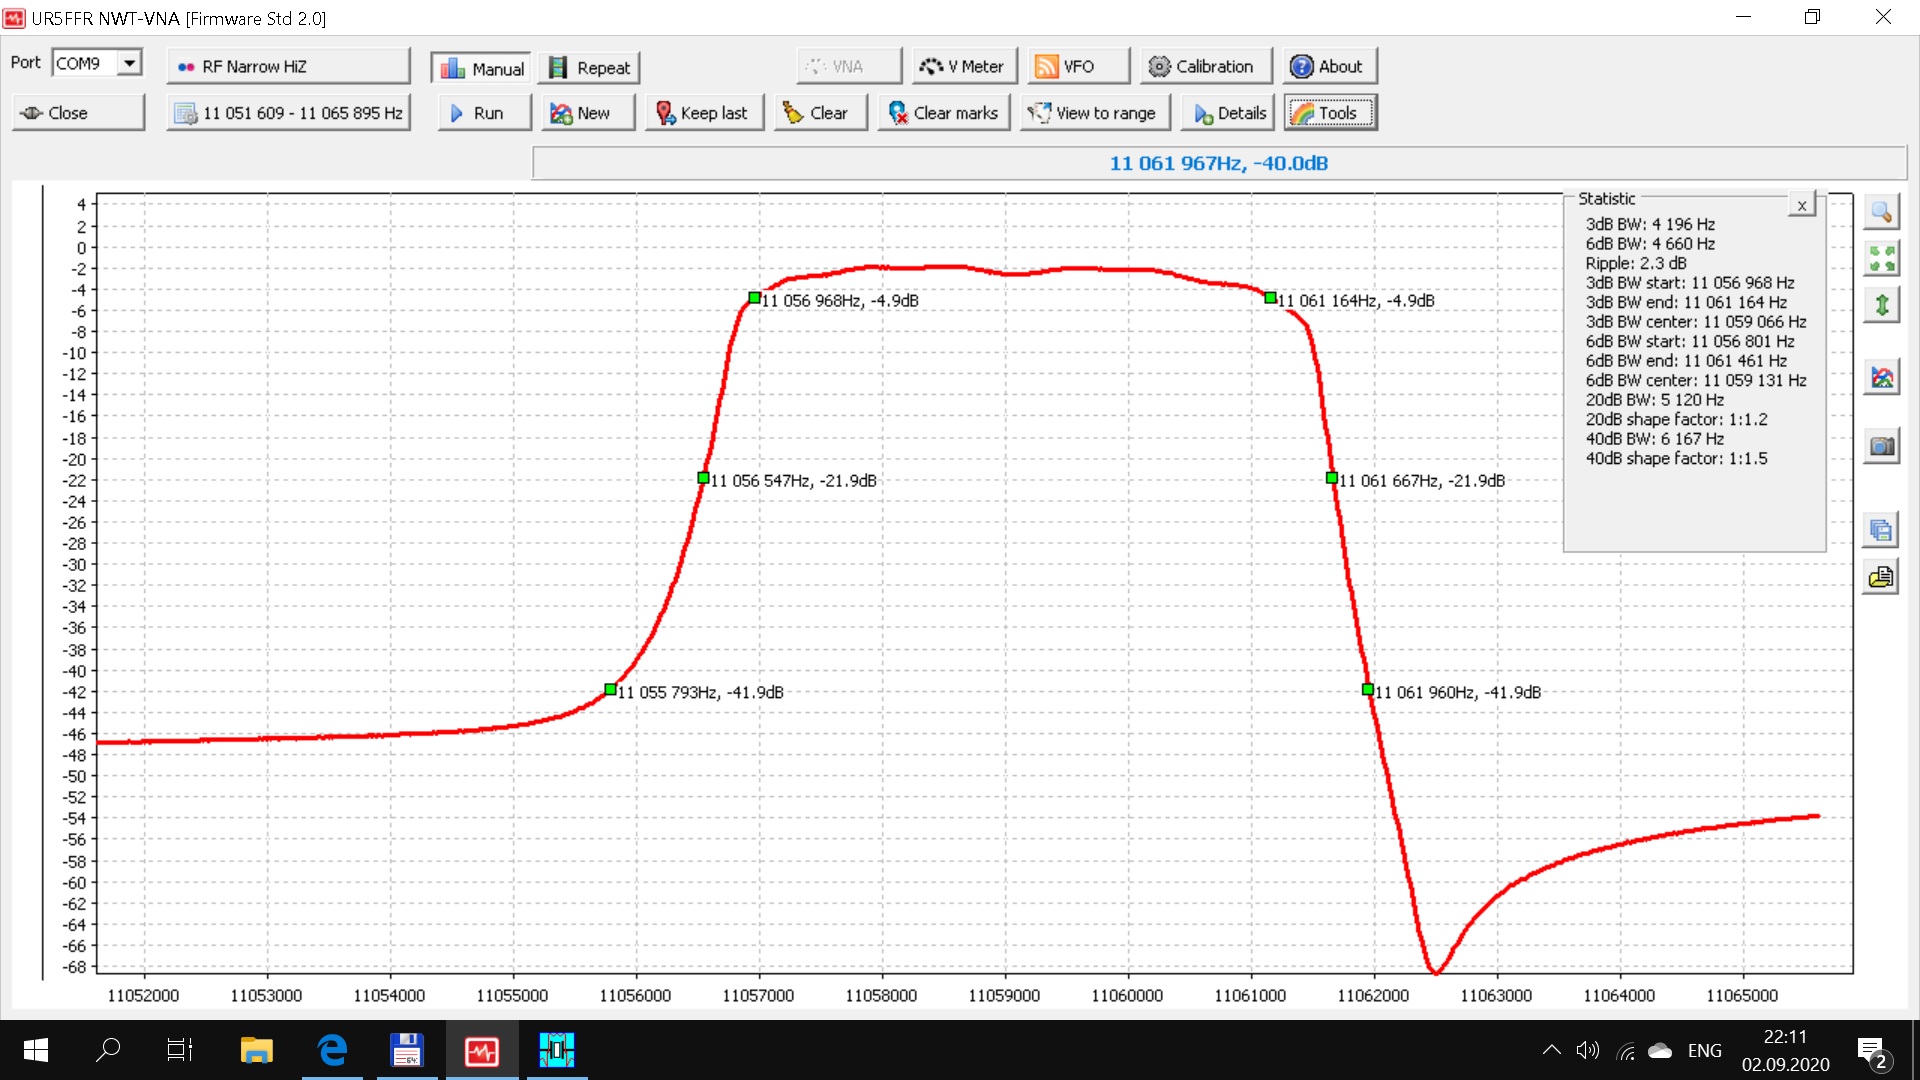Close the Statistic panel with x
This screenshot has width=1920, height=1080.
(1801, 206)
